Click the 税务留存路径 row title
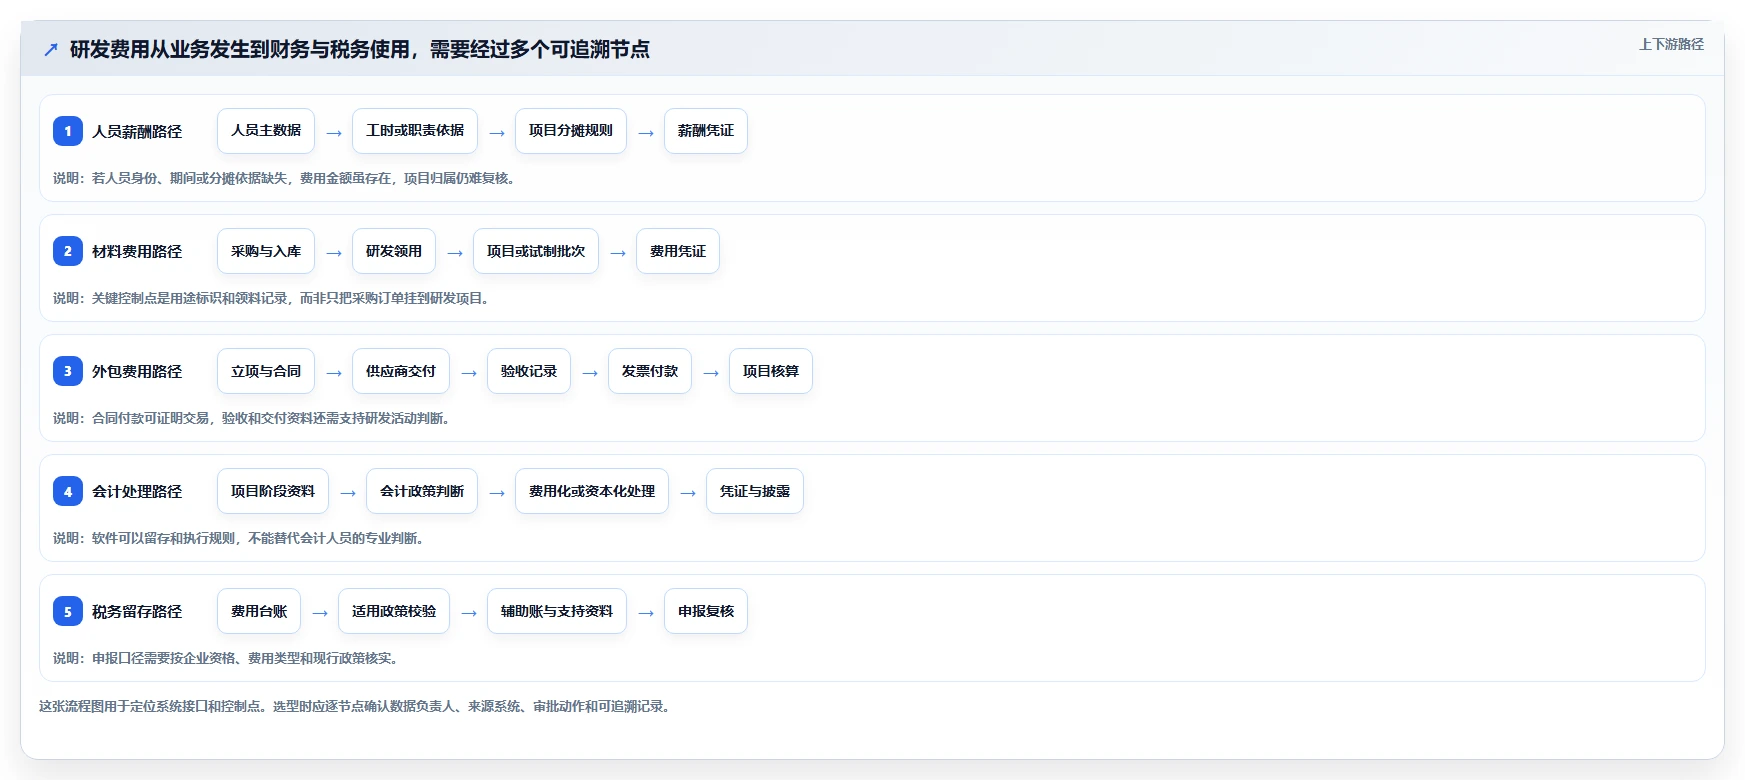 [x=137, y=611]
